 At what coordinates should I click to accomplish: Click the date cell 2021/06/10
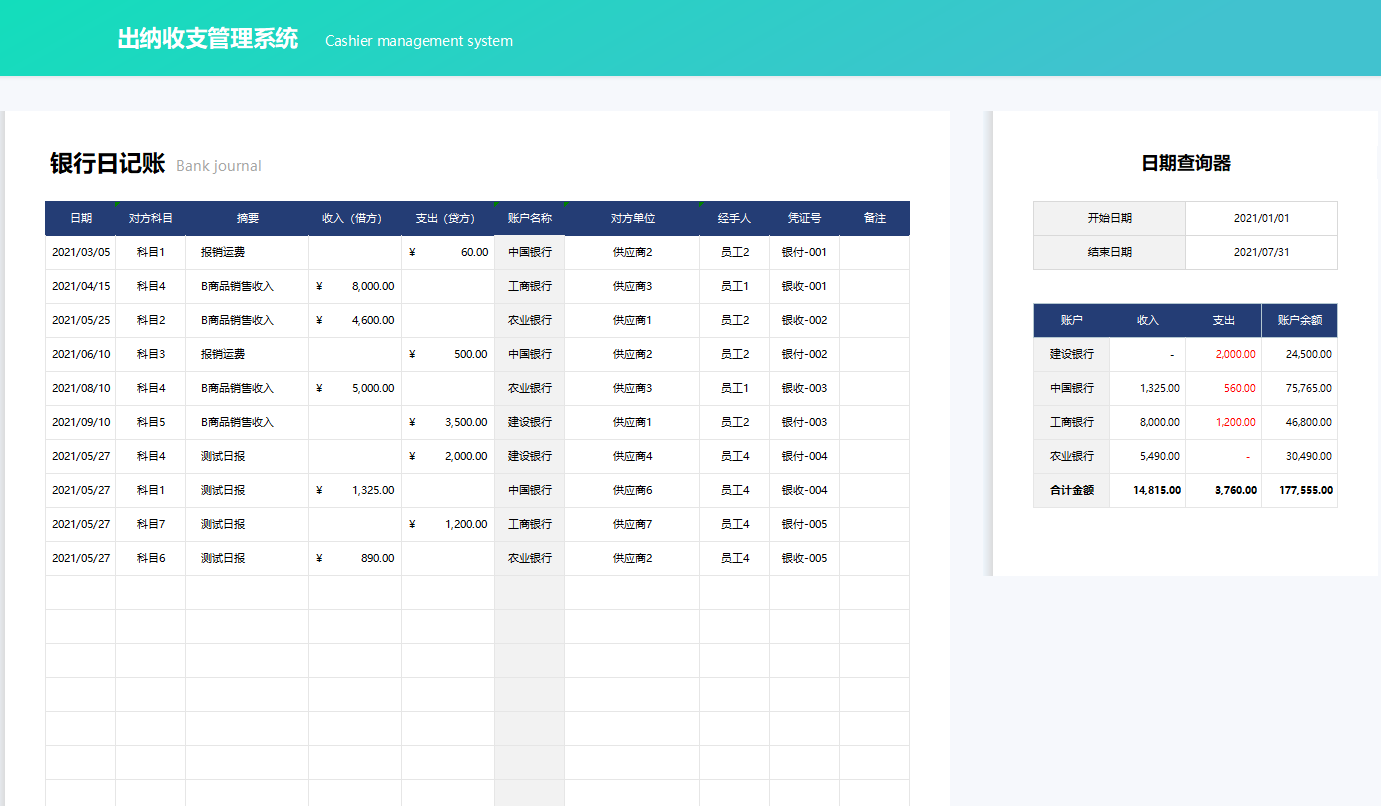coord(81,354)
